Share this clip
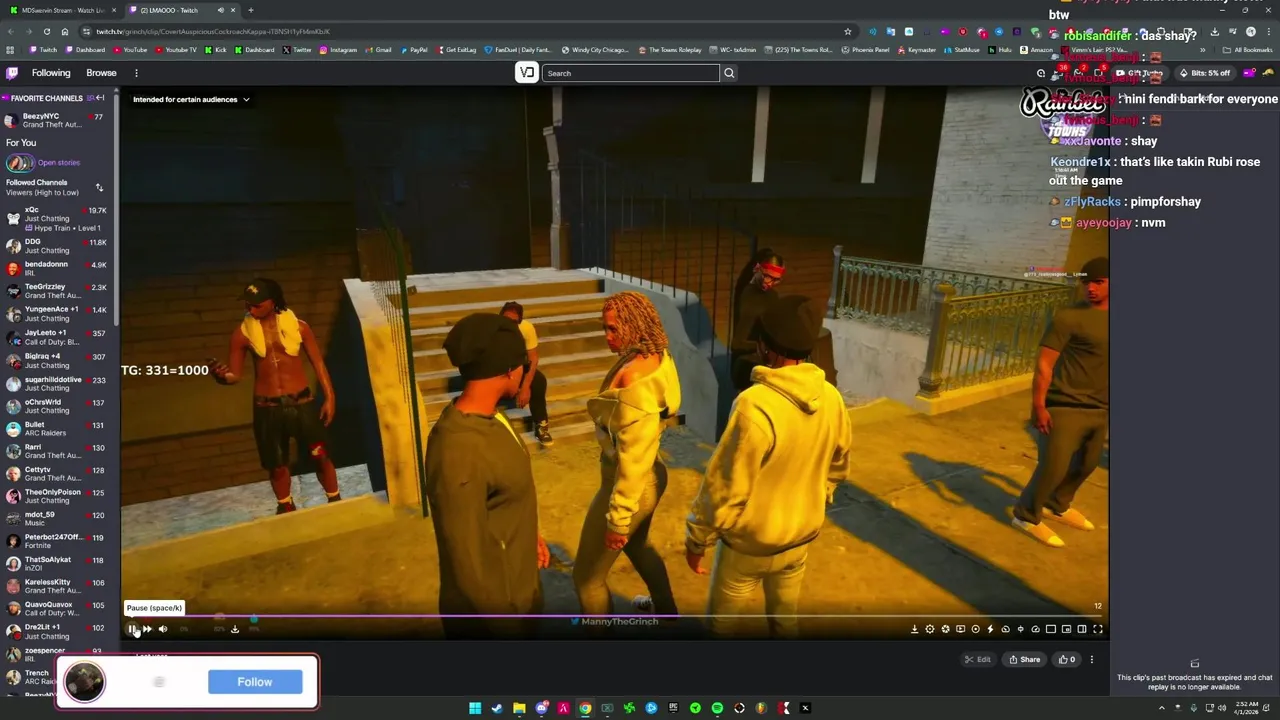The width and height of the screenshot is (1280, 720). 1025,659
